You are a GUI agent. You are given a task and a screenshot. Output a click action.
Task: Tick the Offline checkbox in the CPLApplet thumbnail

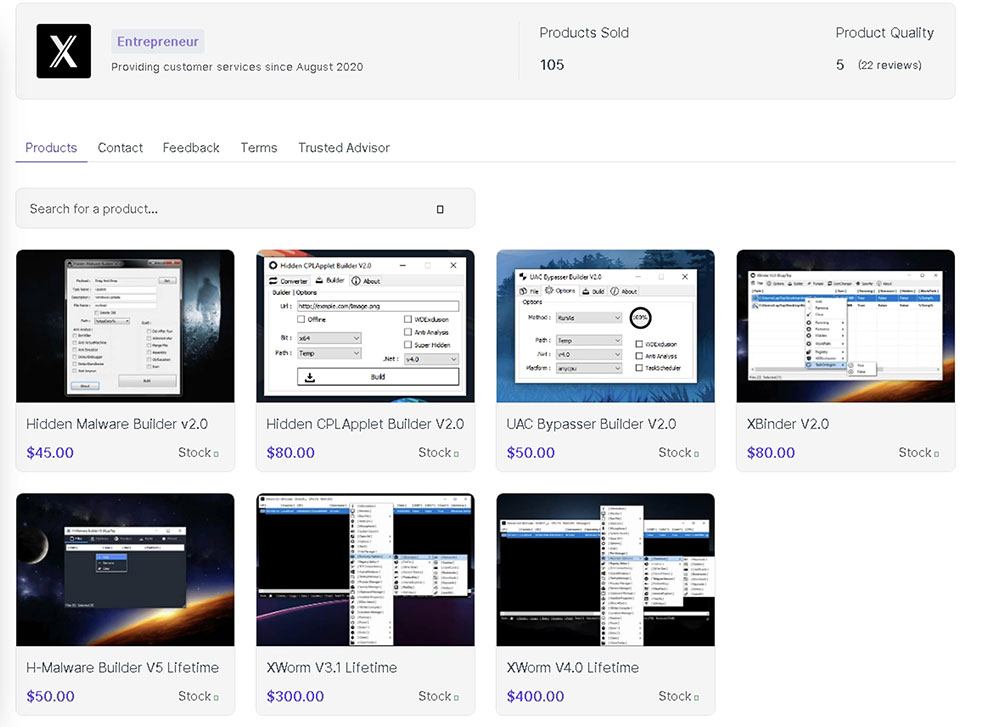[303, 320]
